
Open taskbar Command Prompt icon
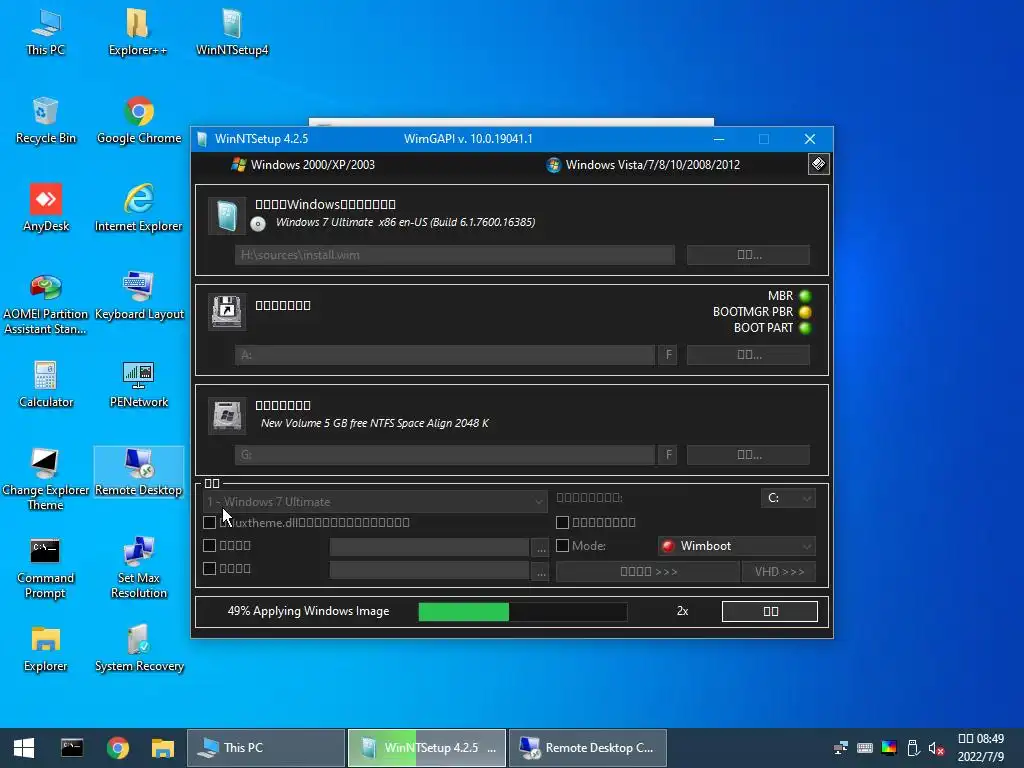72,748
